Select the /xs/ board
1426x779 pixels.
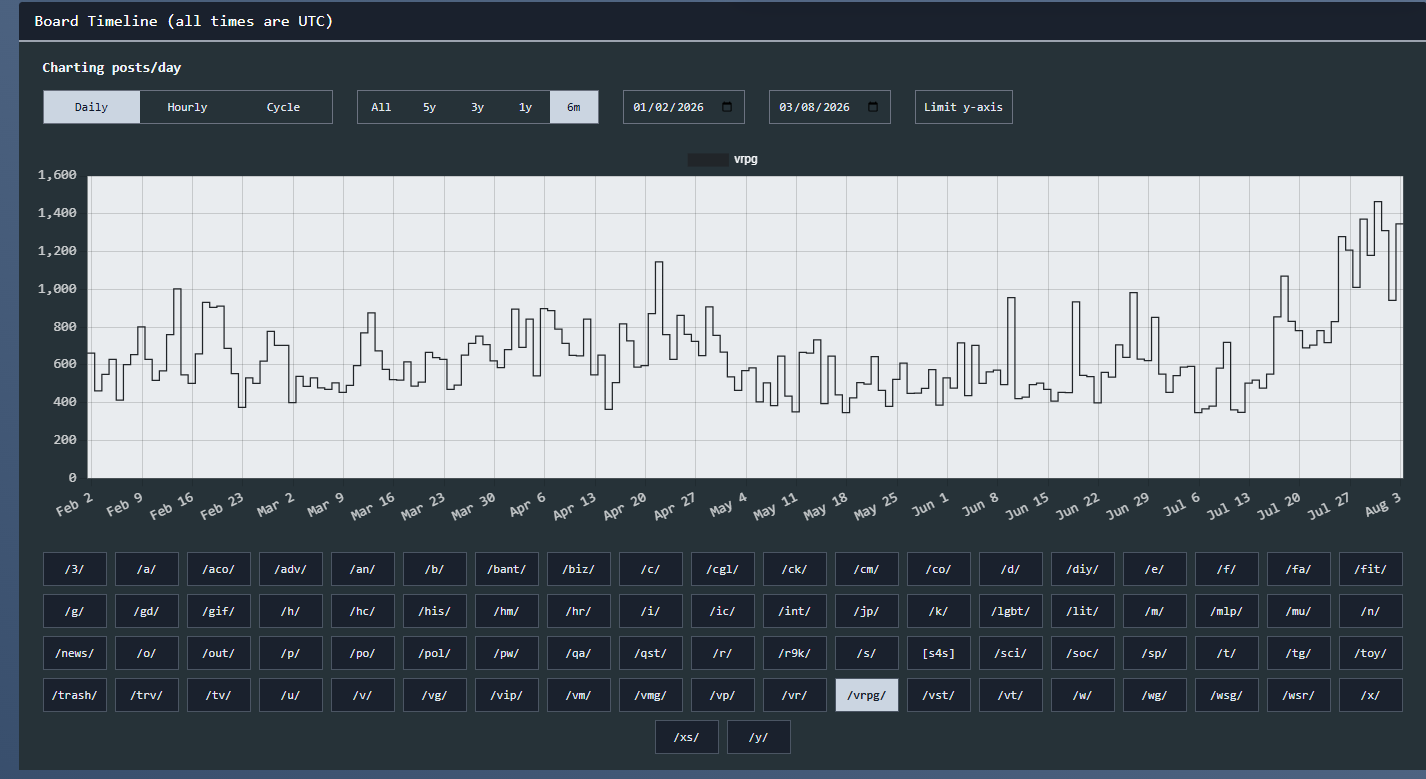click(687, 737)
